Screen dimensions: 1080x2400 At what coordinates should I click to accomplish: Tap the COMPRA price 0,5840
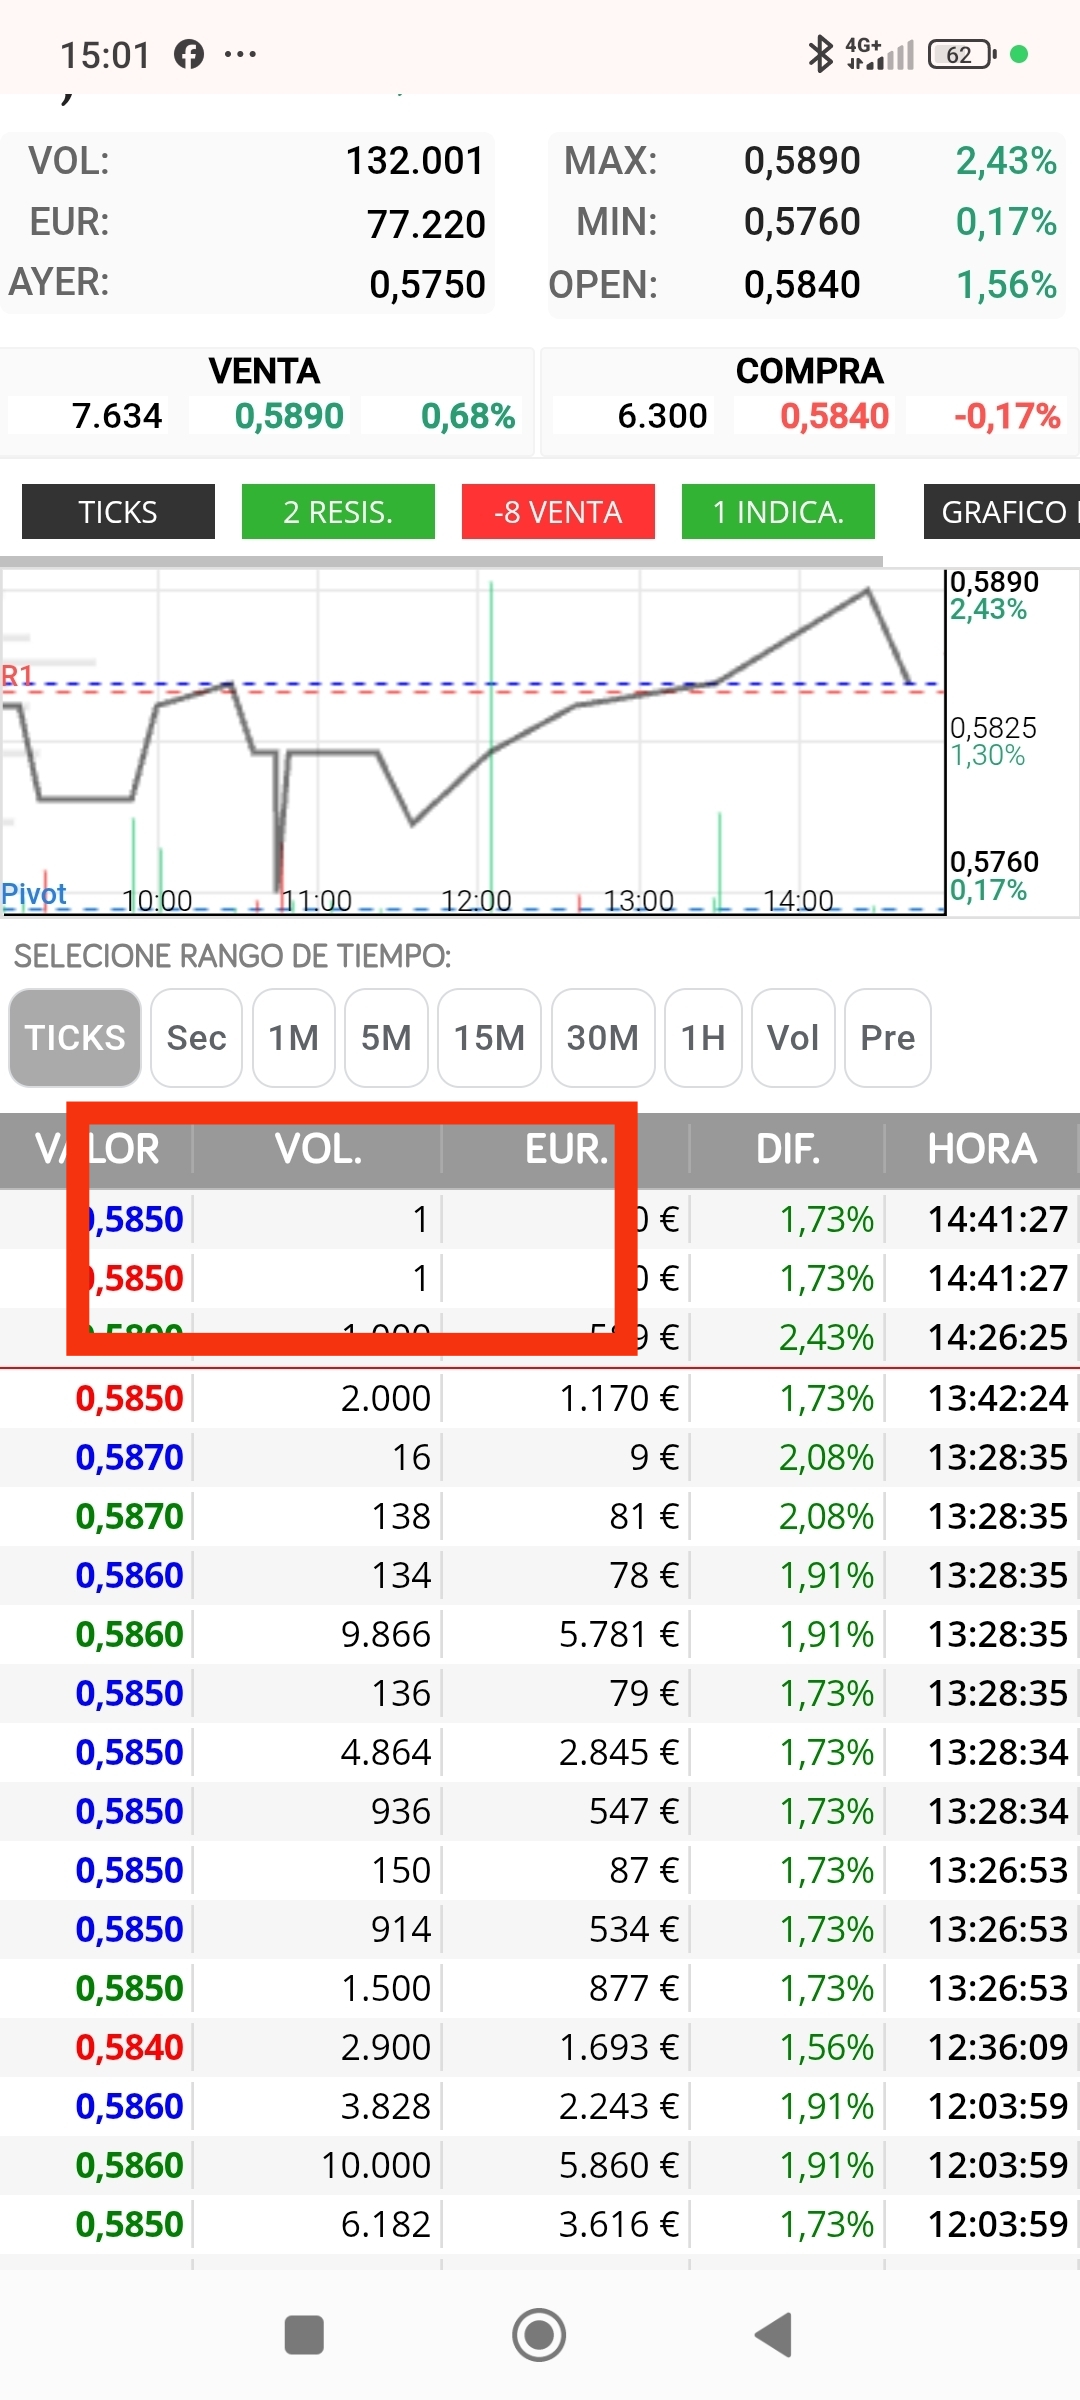[x=834, y=416]
